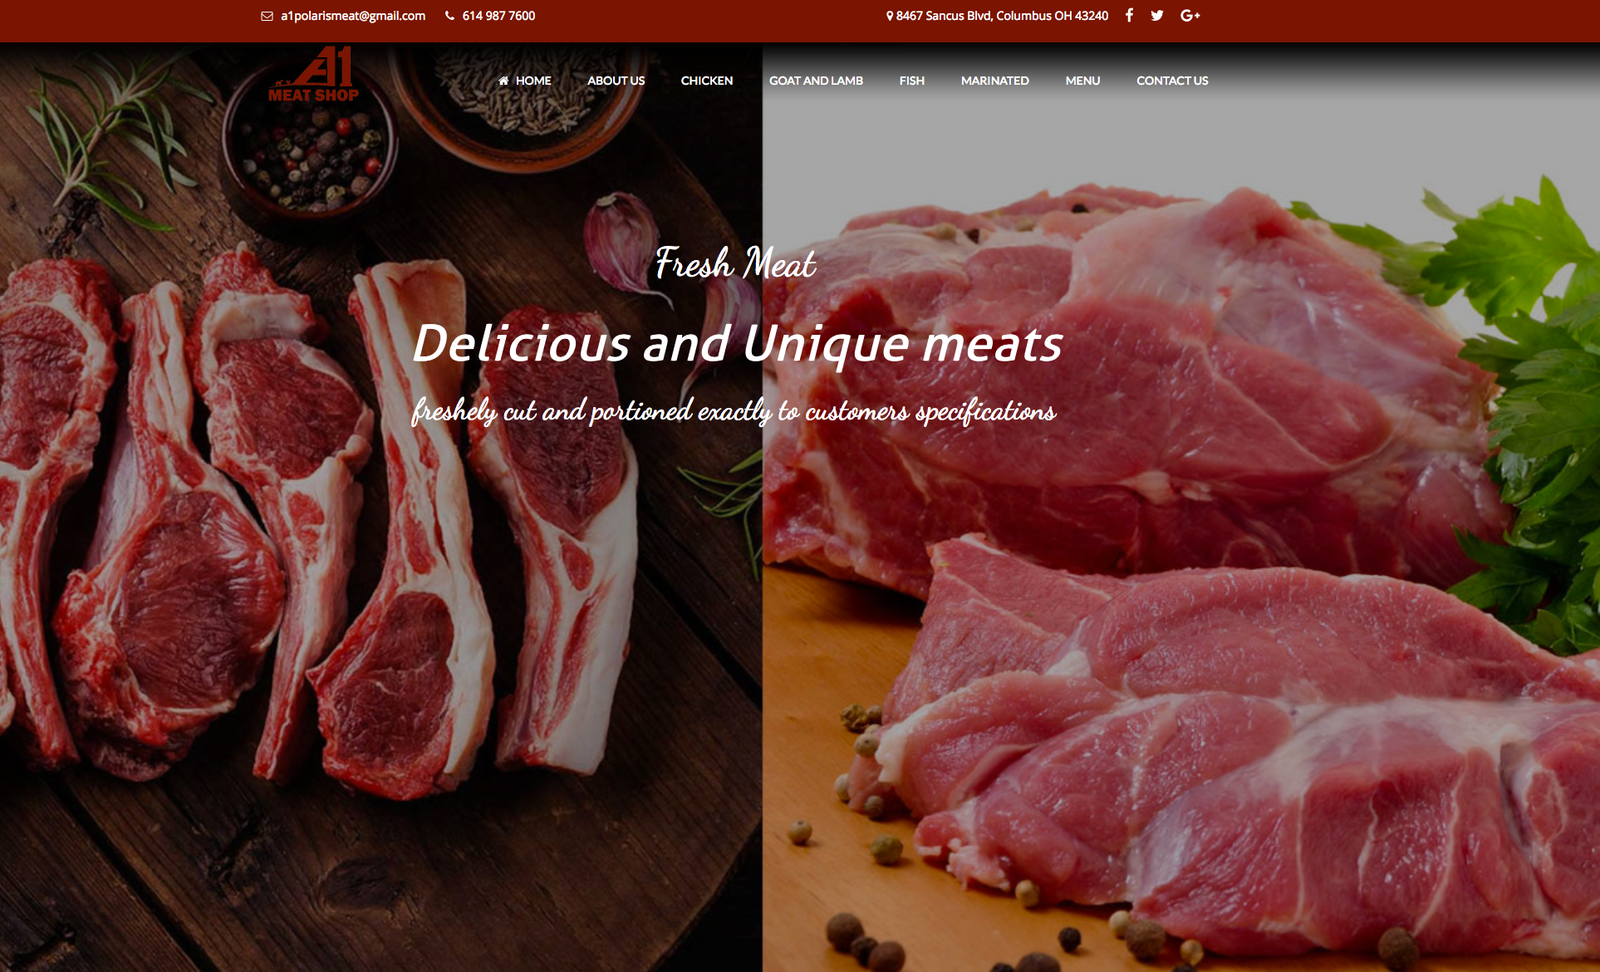This screenshot has width=1600, height=972.
Task: Click the phone handset icon
Action: point(450,16)
